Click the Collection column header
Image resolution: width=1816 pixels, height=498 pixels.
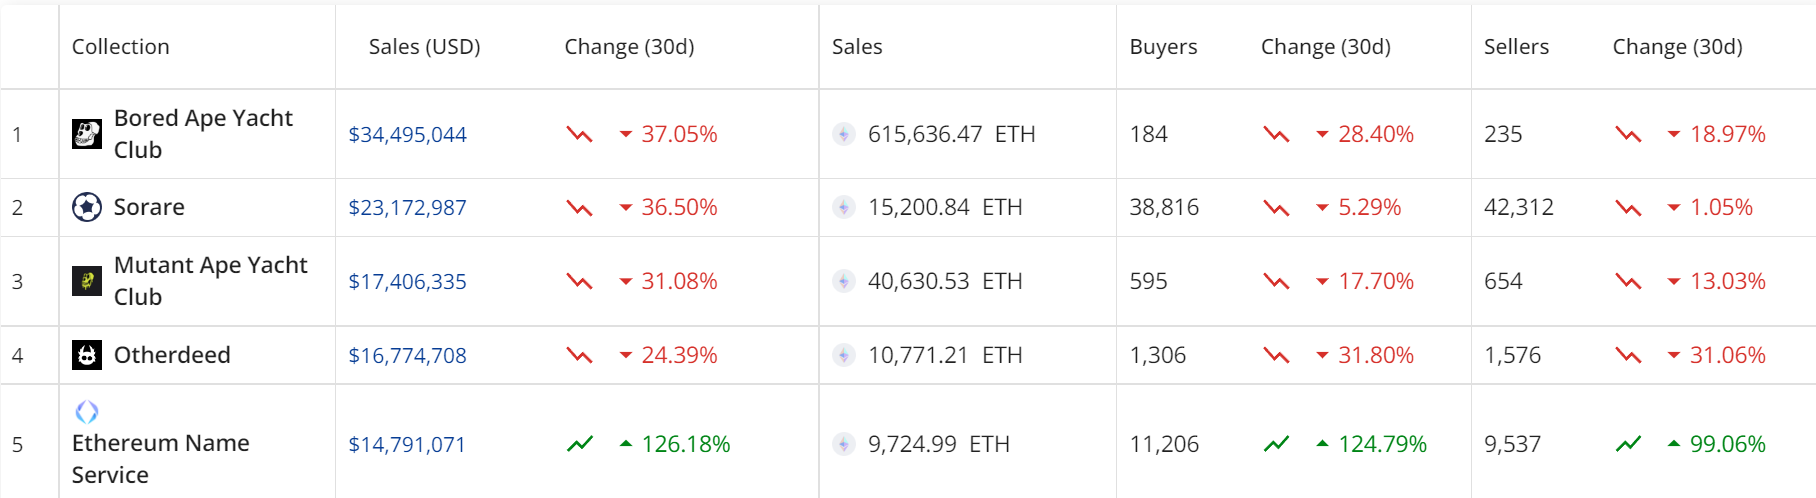tap(121, 47)
